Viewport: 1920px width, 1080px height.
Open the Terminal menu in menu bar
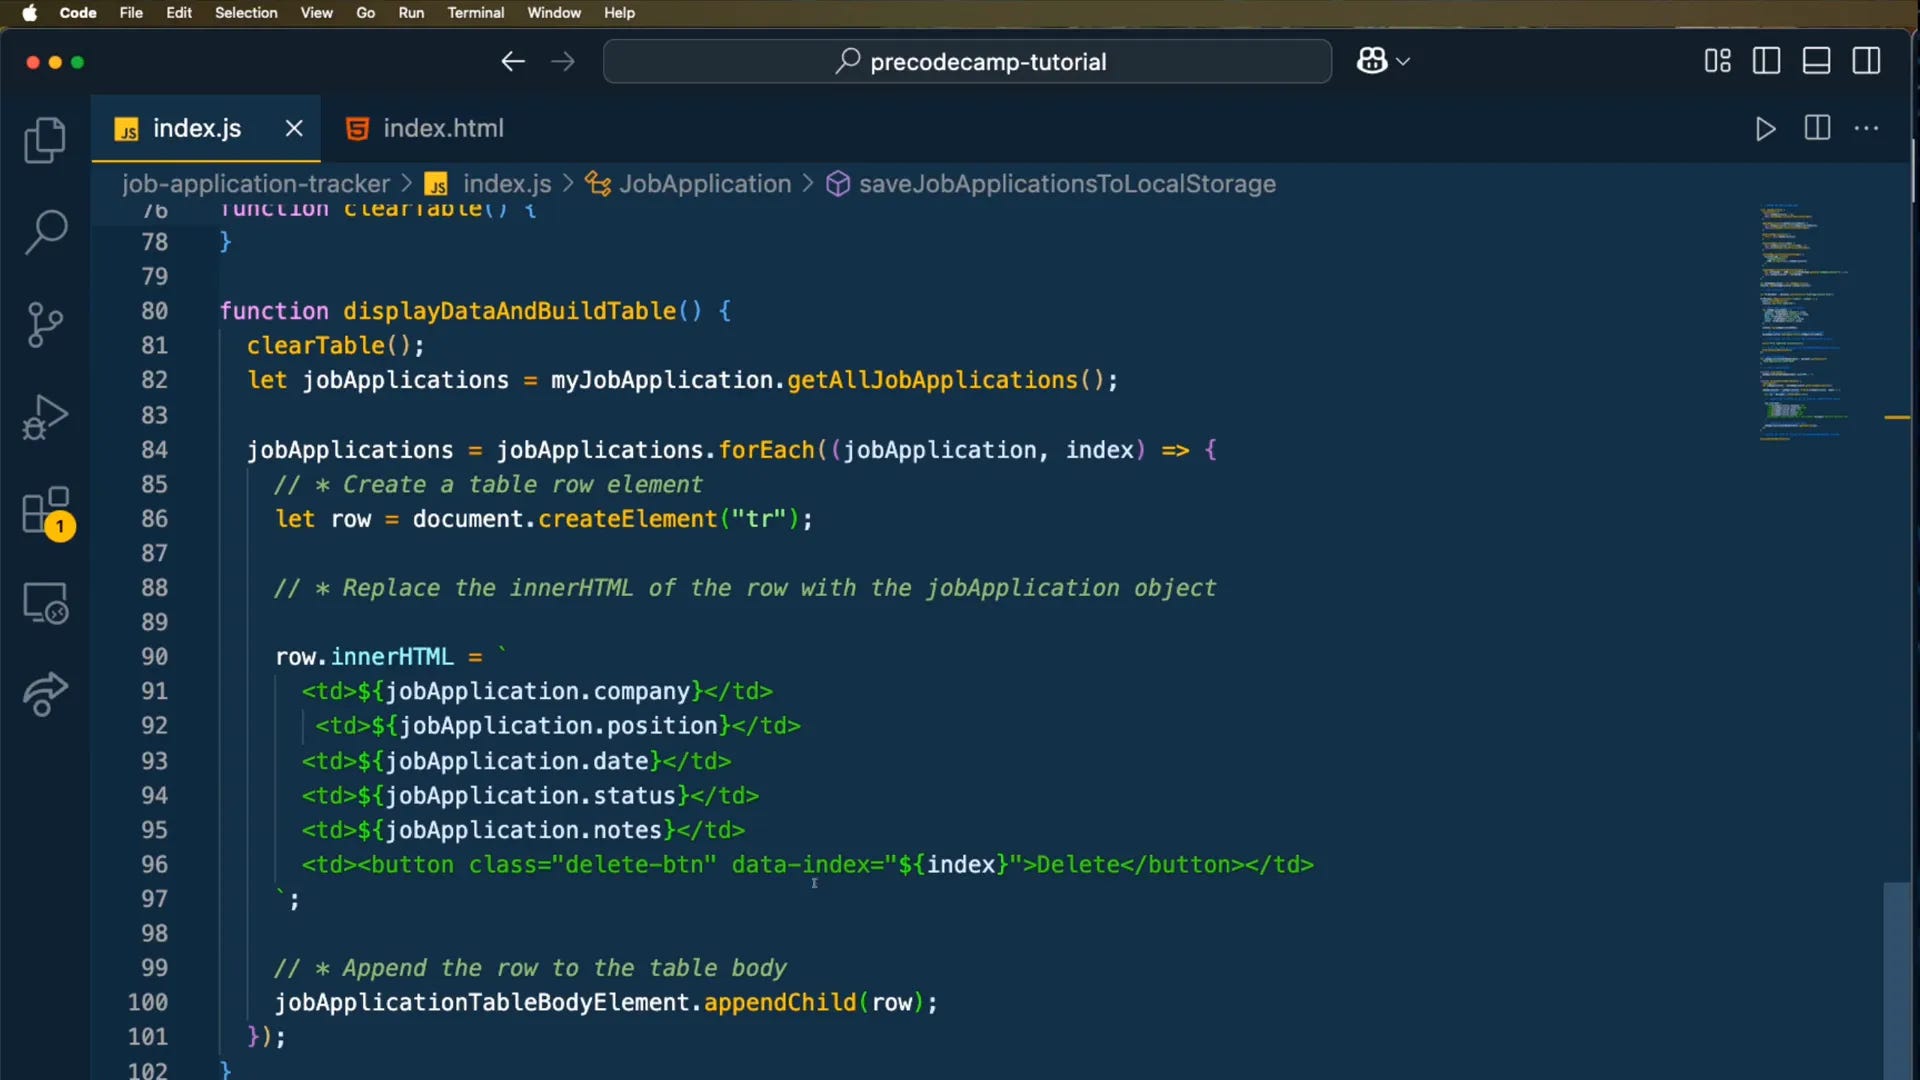point(475,13)
